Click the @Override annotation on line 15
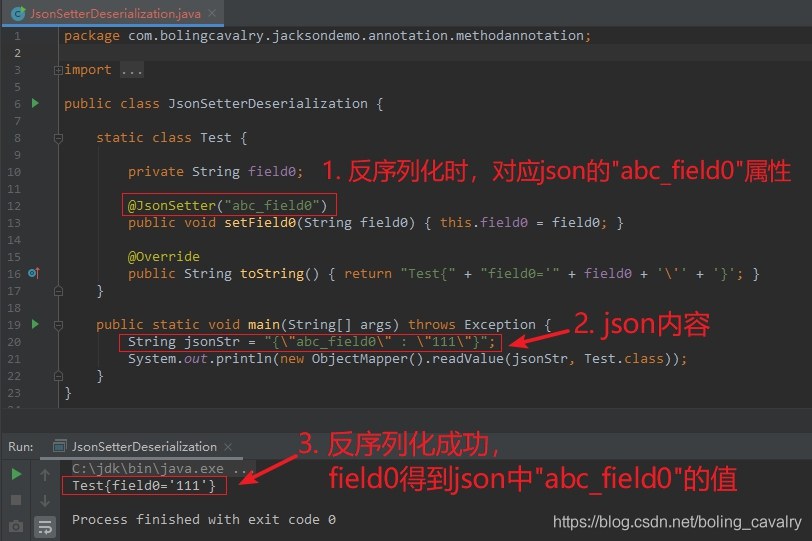 164,257
